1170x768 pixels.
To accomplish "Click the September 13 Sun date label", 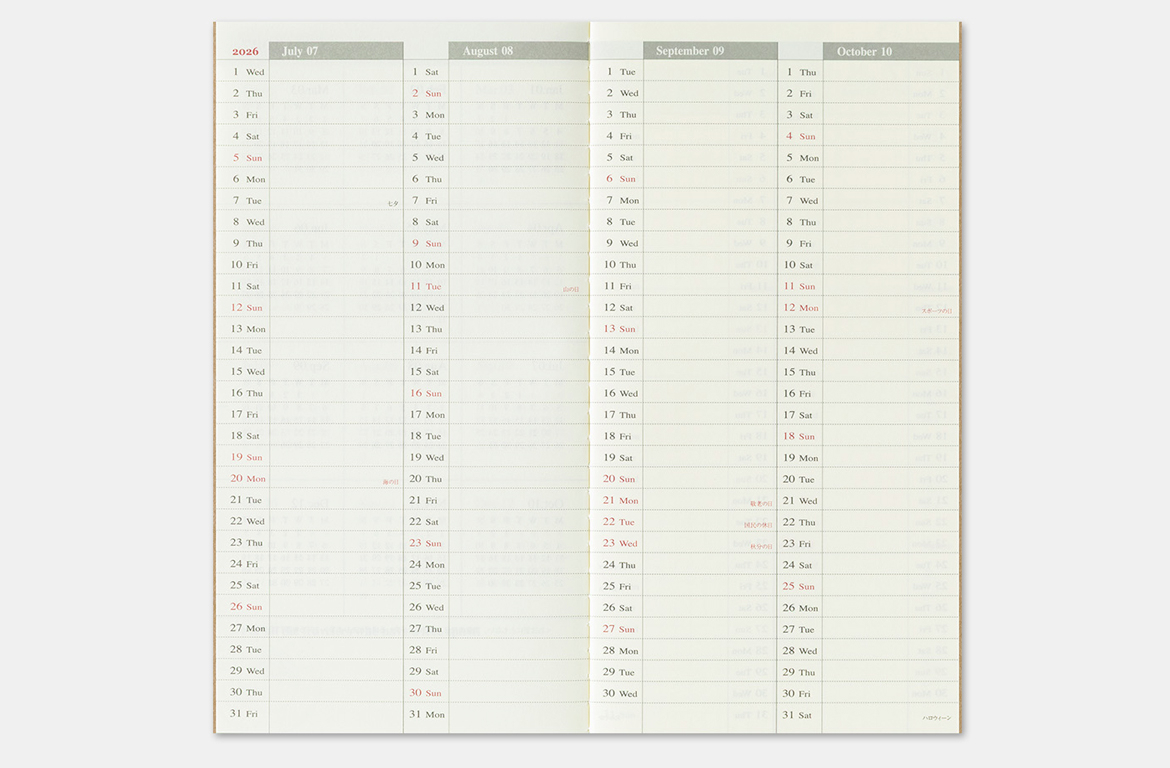I will [619, 328].
